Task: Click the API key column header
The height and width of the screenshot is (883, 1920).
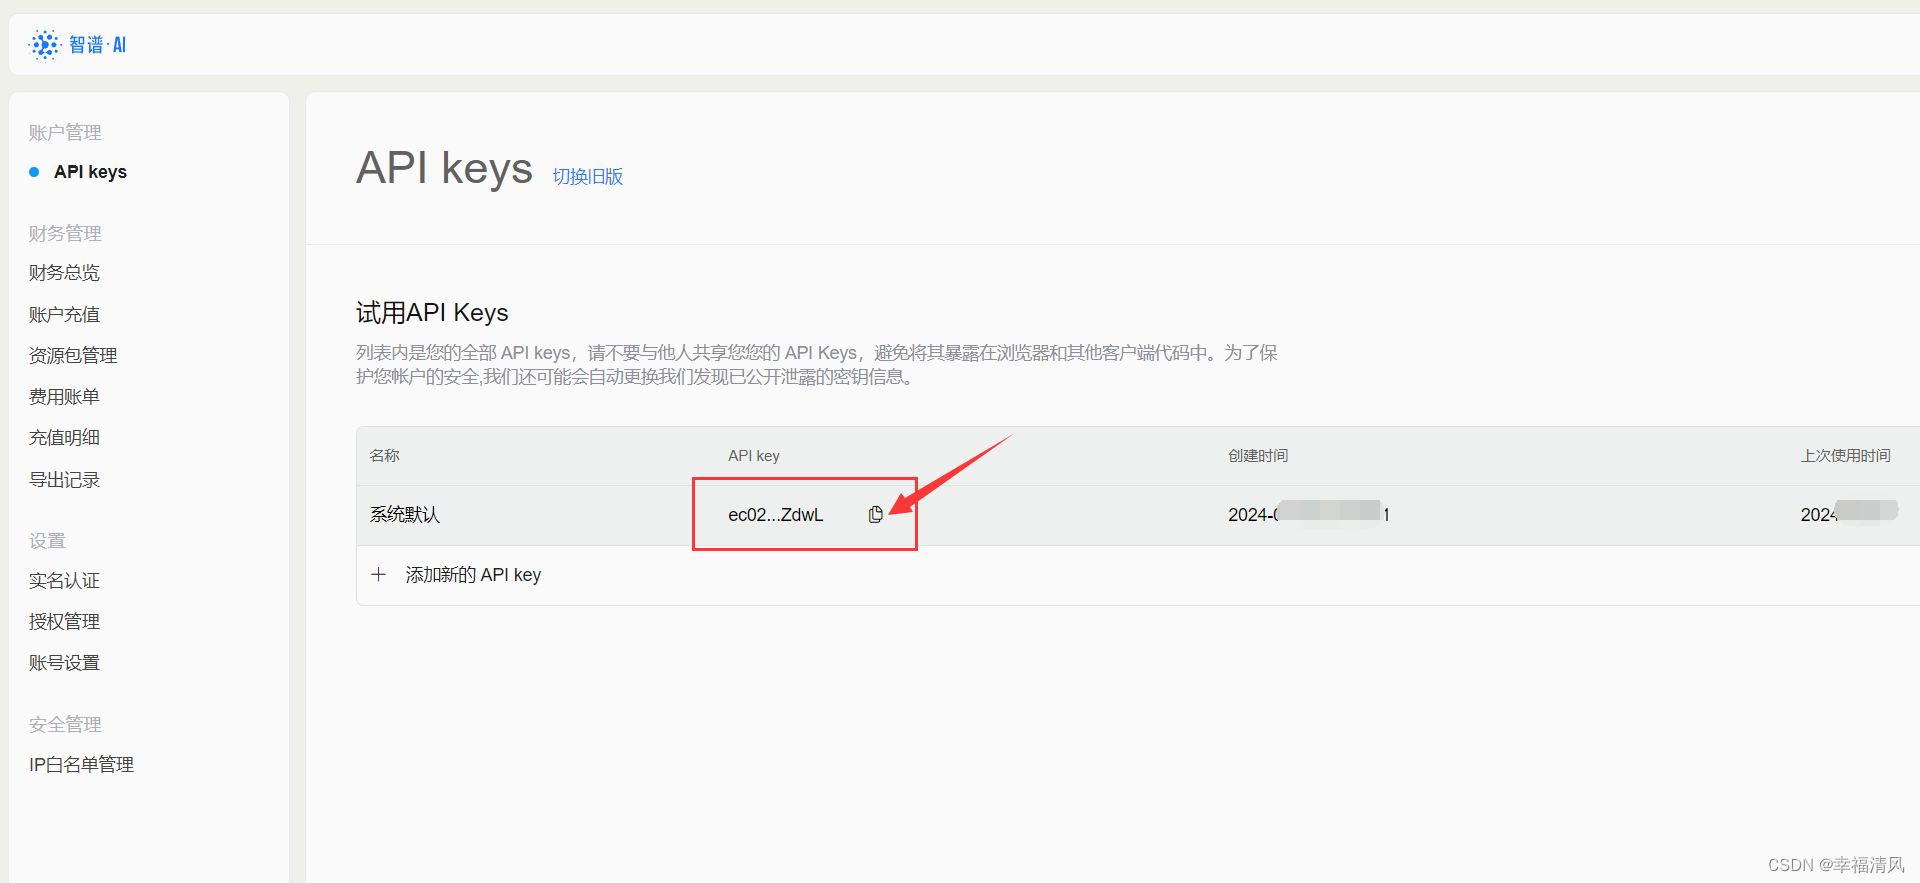Action: [754, 456]
